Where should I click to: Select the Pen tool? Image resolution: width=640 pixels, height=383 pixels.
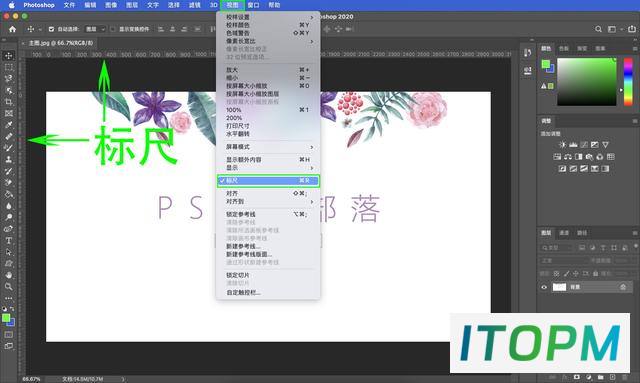(x=9, y=229)
